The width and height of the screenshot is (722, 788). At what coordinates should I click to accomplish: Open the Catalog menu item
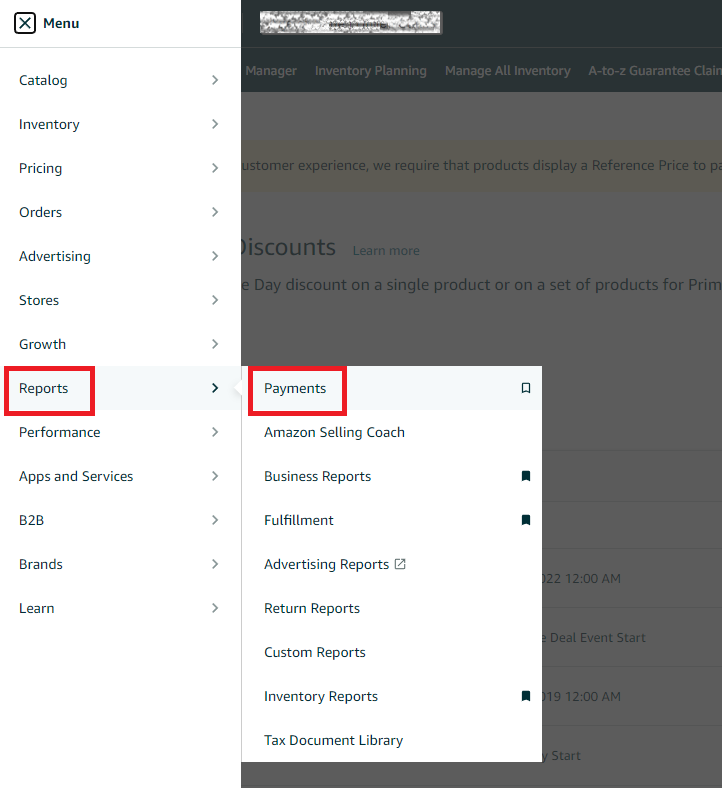coord(43,80)
